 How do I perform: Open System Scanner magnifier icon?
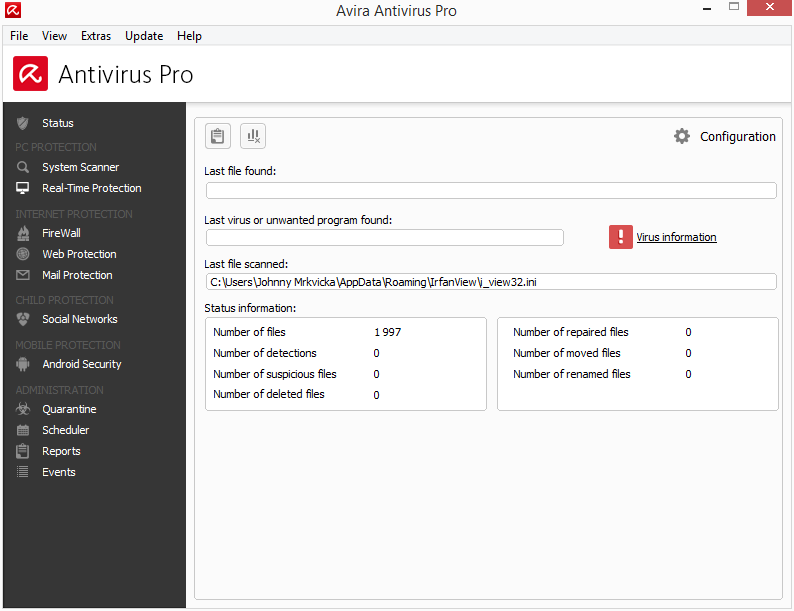pyautogui.click(x=22, y=167)
